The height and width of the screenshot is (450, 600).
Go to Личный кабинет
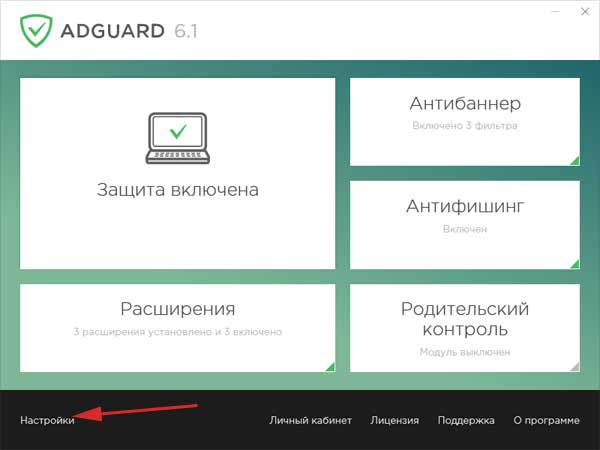tap(310, 421)
